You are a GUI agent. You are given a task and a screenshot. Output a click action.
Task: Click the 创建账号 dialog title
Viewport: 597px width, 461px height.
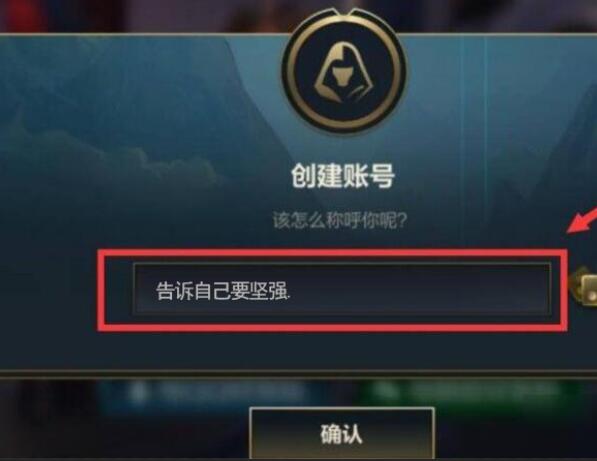[343, 176]
